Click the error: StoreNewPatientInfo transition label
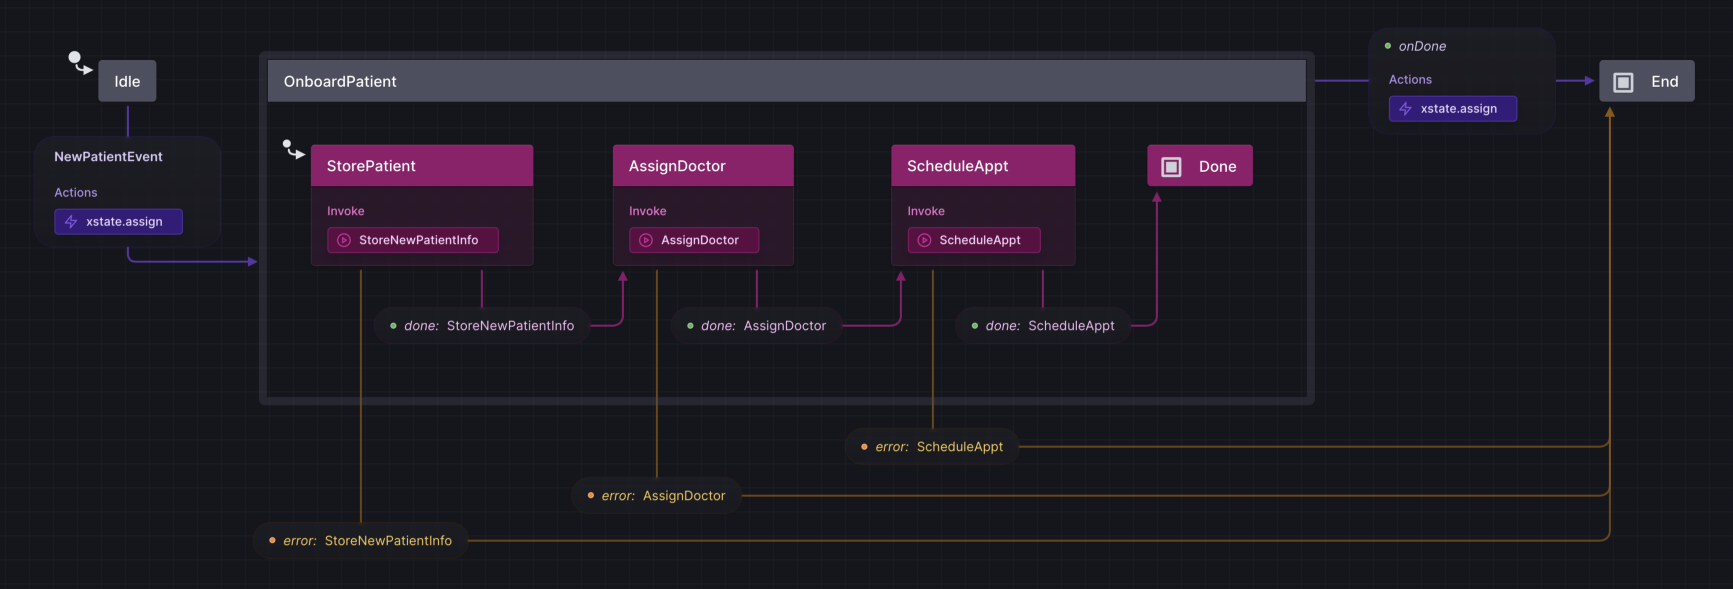The height and width of the screenshot is (589, 1733). coord(360,541)
